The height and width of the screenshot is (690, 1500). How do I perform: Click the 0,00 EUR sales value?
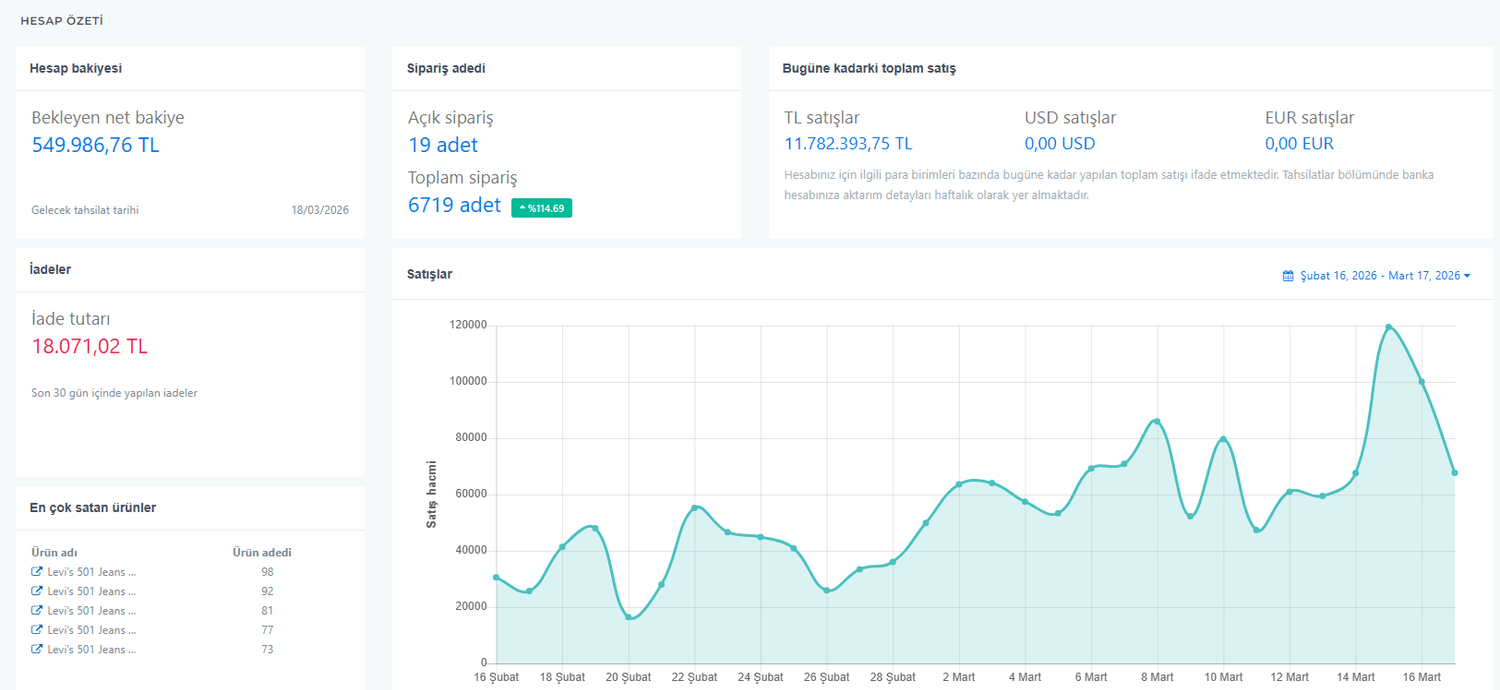point(1299,144)
